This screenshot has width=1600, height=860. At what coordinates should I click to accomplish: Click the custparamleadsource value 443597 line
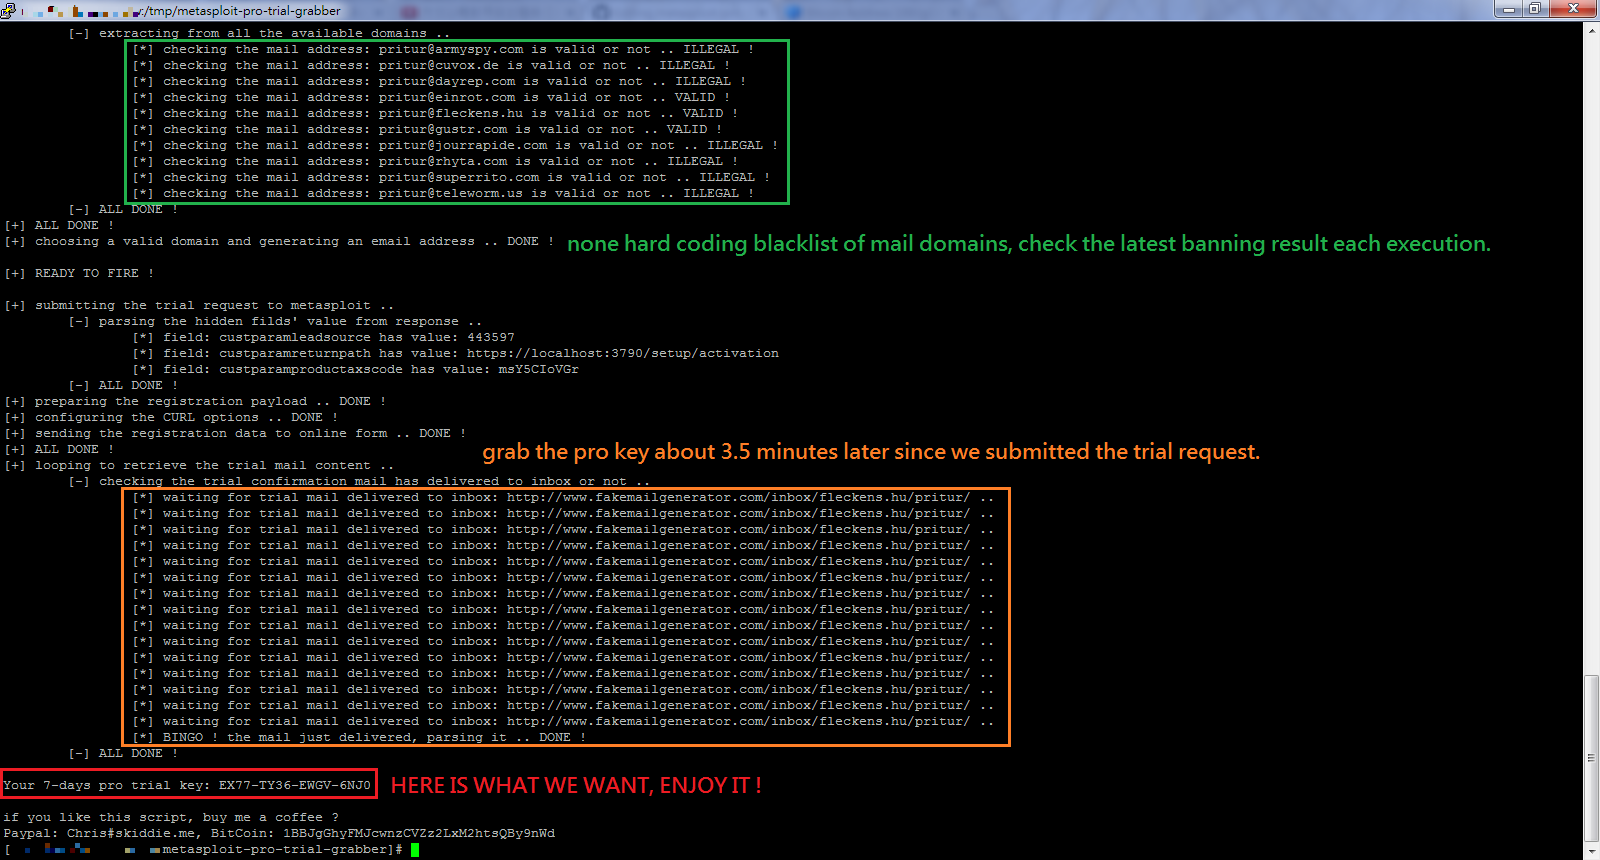pos(323,337)
